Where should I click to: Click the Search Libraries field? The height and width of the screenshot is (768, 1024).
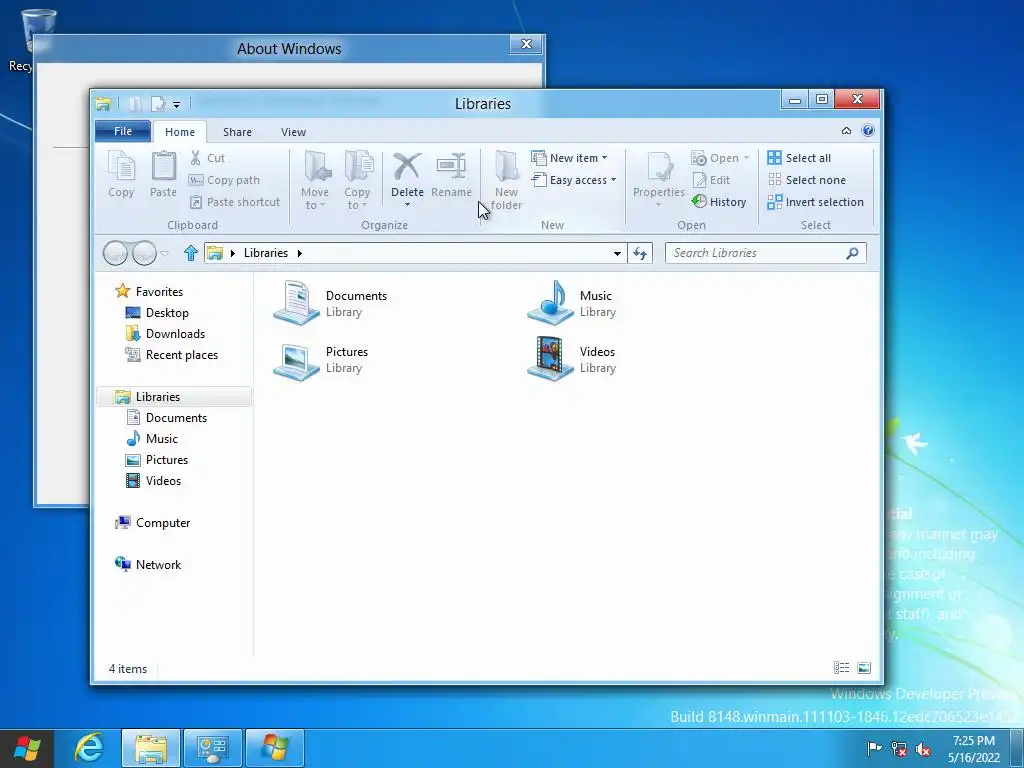tap(765, 253)
